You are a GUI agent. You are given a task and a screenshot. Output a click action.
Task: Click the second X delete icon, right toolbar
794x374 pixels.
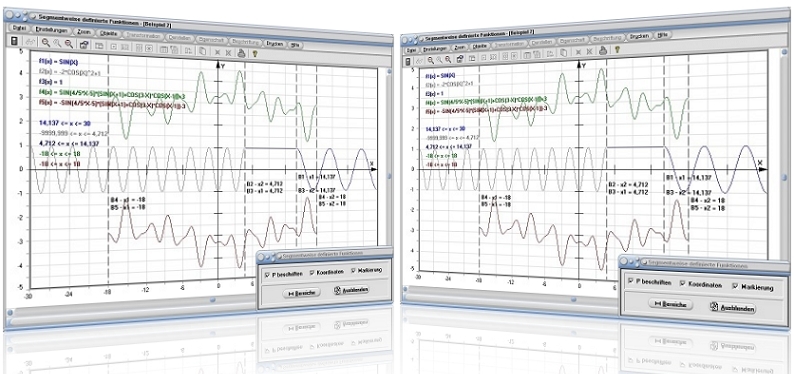click(589, 51)
